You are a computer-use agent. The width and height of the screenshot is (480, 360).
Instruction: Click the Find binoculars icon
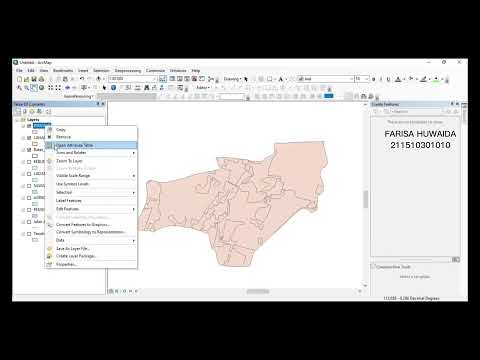pos(146,88)
